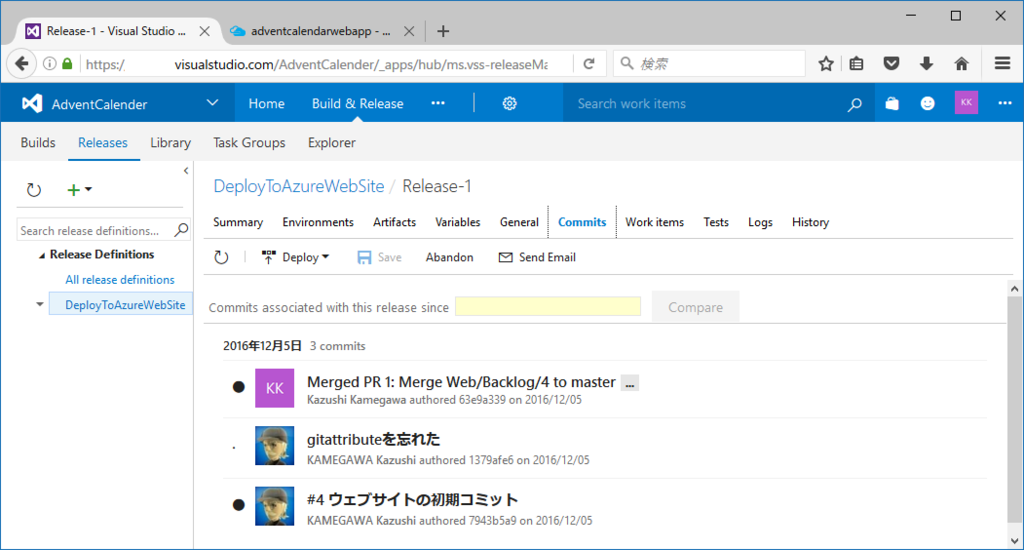Viewport: 1024px width, 550px height.
Task: Open the green plus new definition dropdown
Action: 79,189
